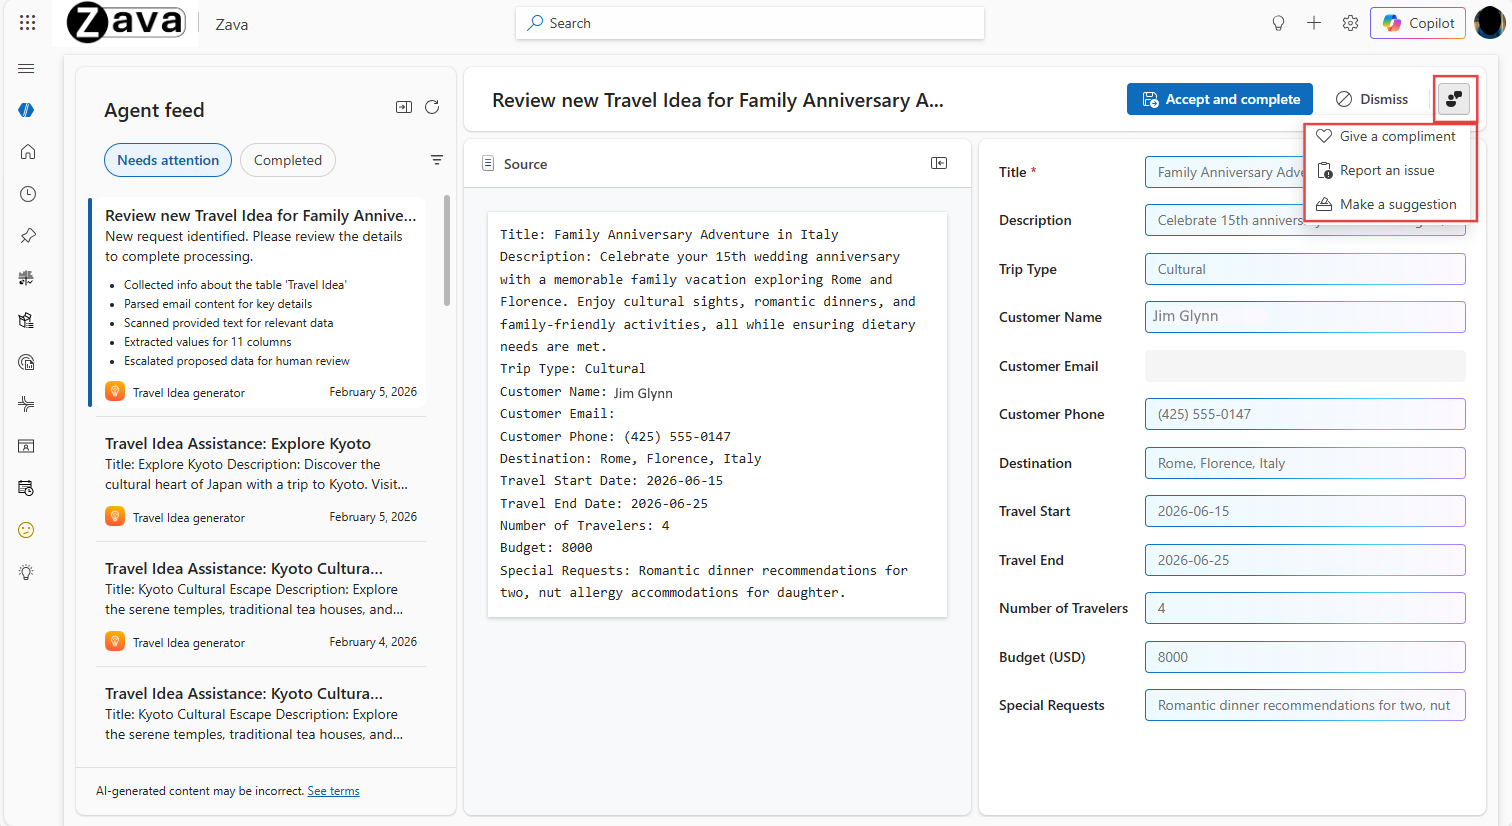Screen dimensions: 1512x826
Task: Collapse the Source panel
Action: point(939,163)
